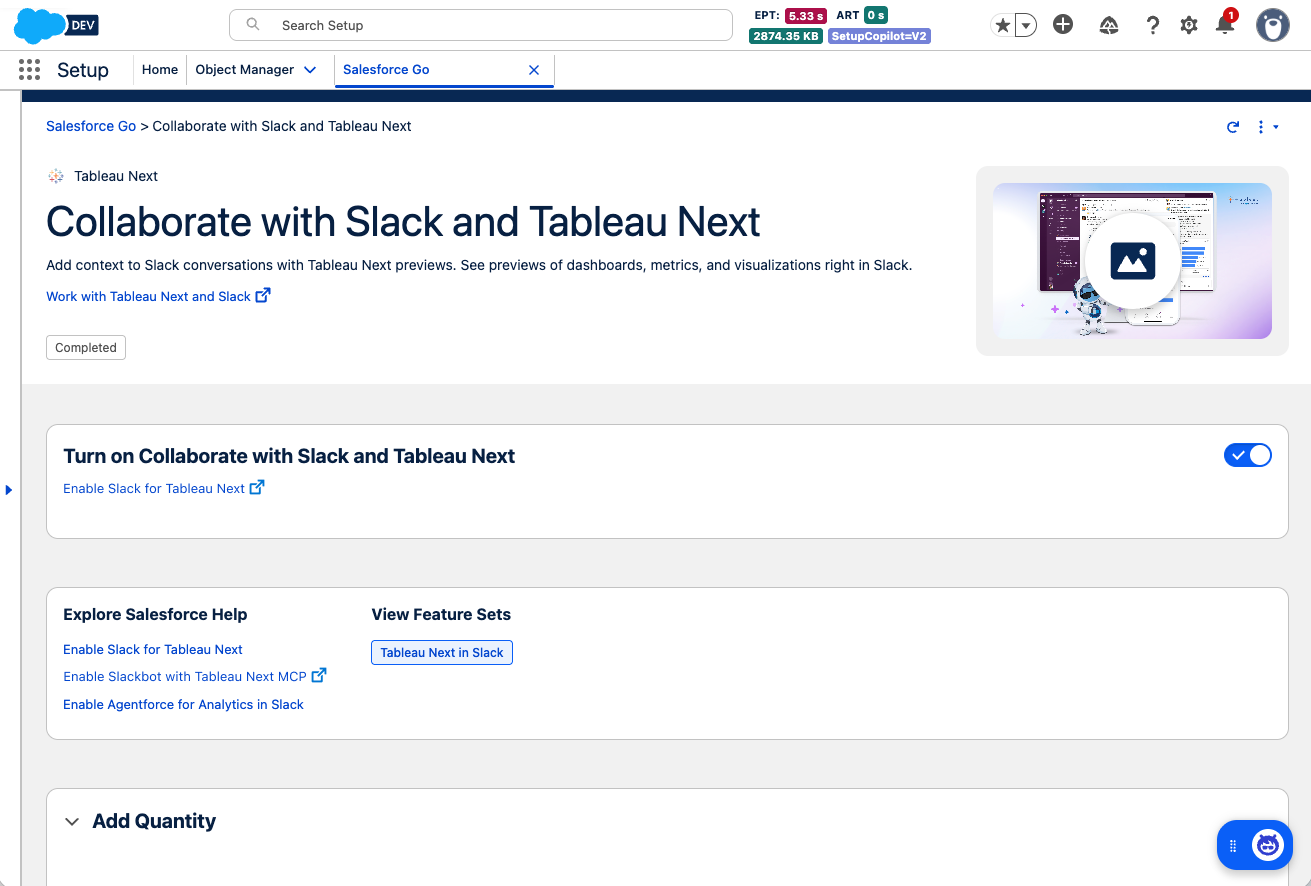The image size is (1311, 886).
Task: Close the Salesforce Go tab
Action: coord(534,70)
